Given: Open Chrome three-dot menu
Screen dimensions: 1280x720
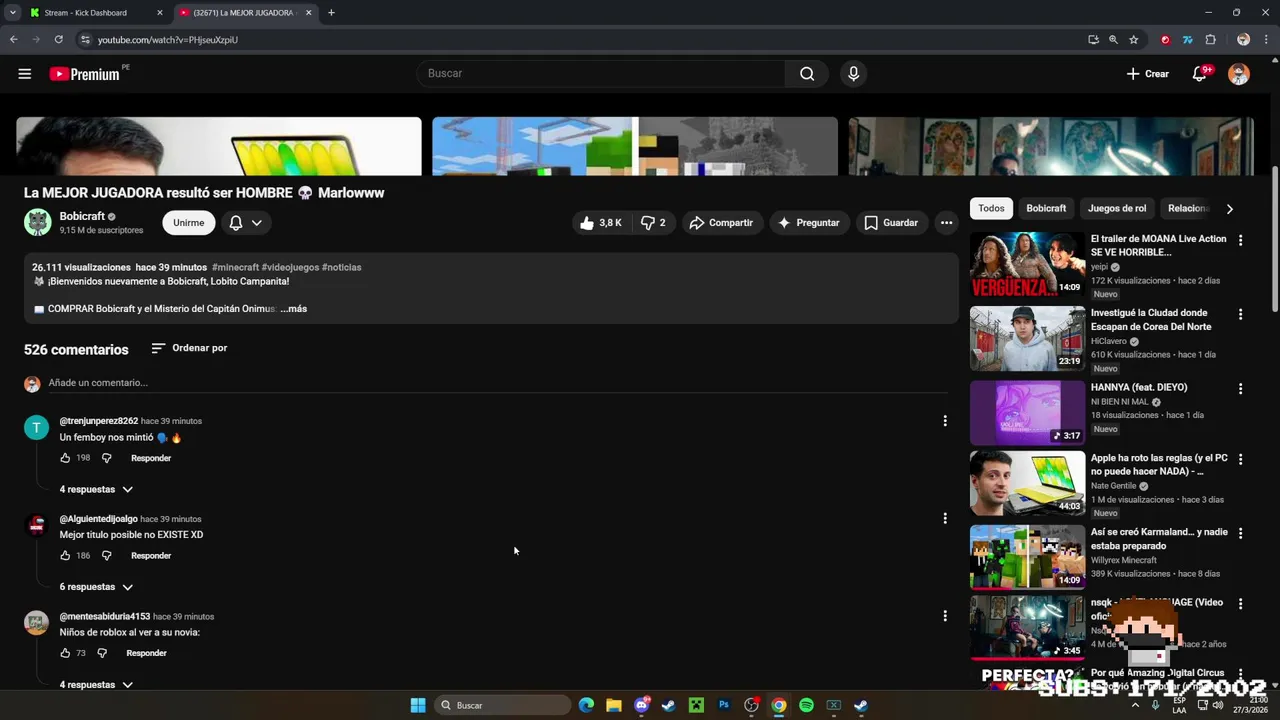Looking at the screenshot, I should coord(1266,40).
